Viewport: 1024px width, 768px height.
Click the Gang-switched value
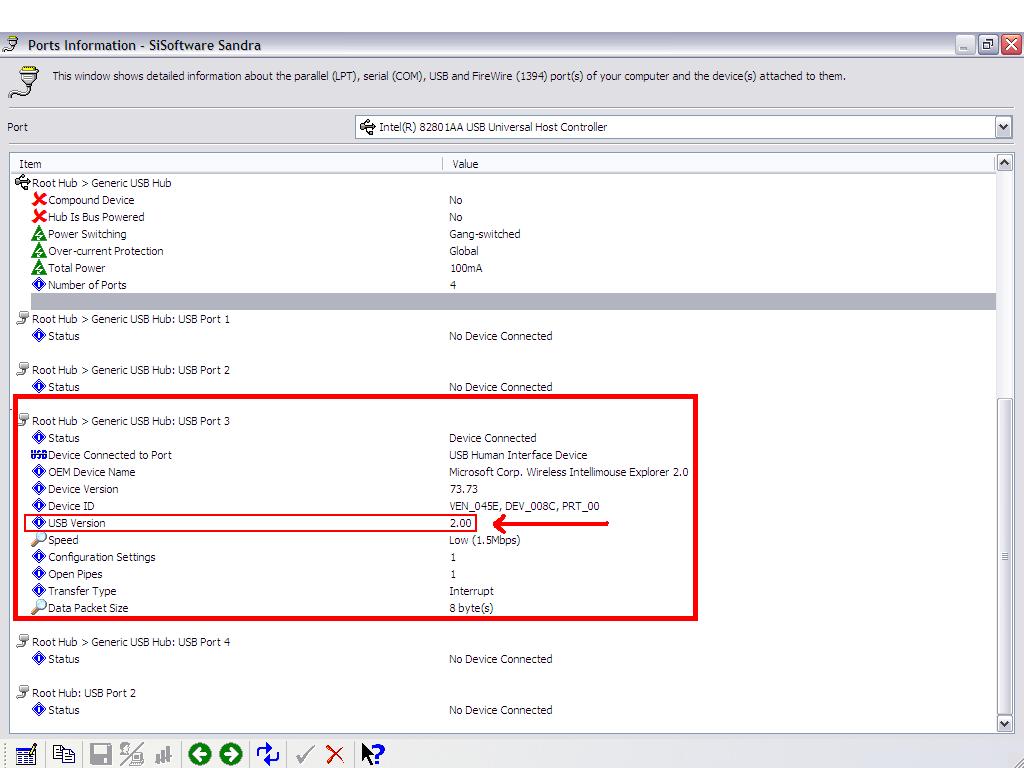click(x=485, y=234)
